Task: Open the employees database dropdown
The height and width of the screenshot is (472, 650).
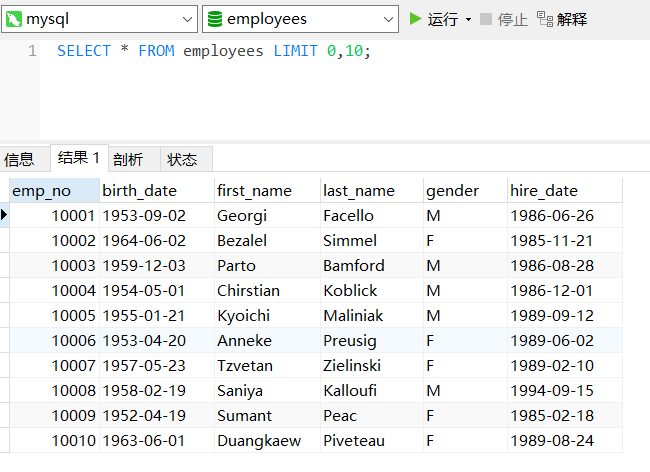Action: coord(388,19)
